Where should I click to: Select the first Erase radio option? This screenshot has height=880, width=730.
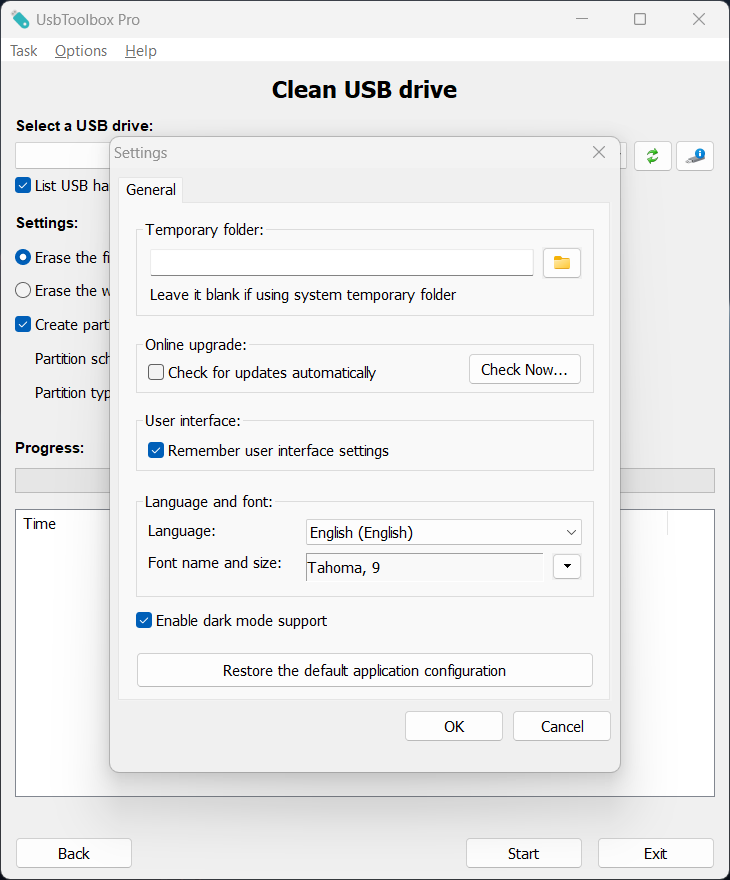(23, 258)
